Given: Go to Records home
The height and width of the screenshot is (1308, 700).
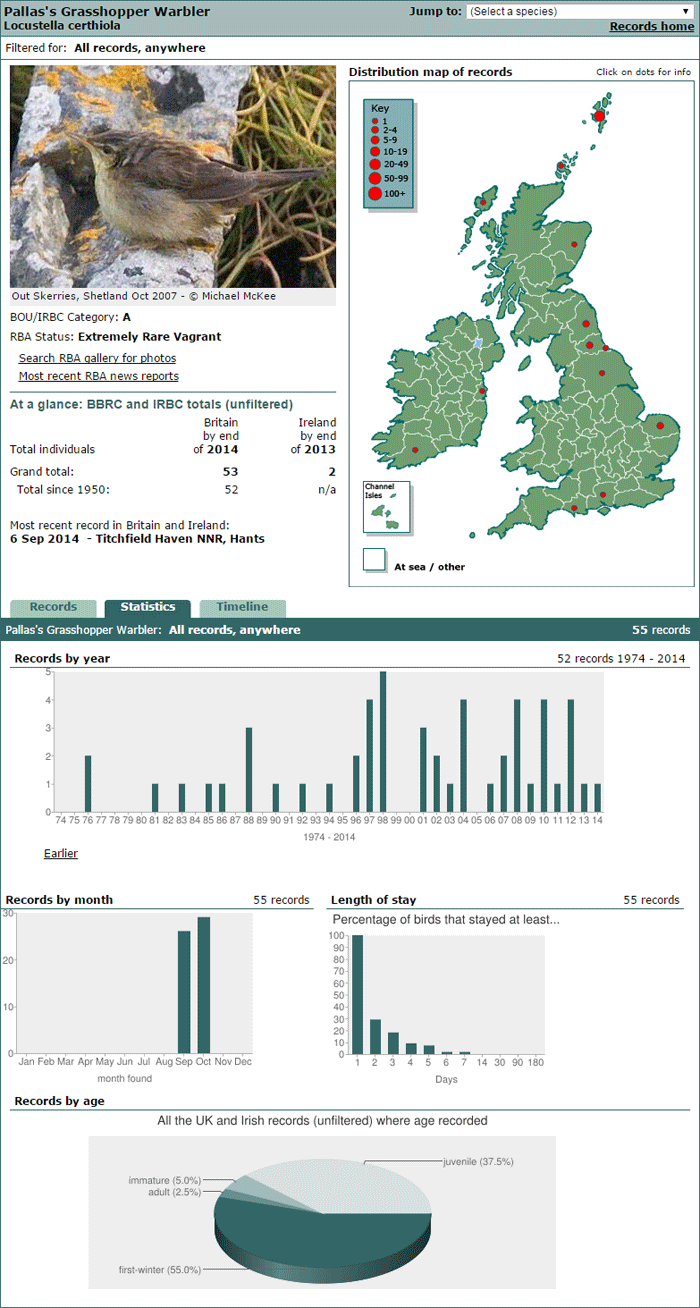Looking at the screenshot, I should tap(652, 27).
